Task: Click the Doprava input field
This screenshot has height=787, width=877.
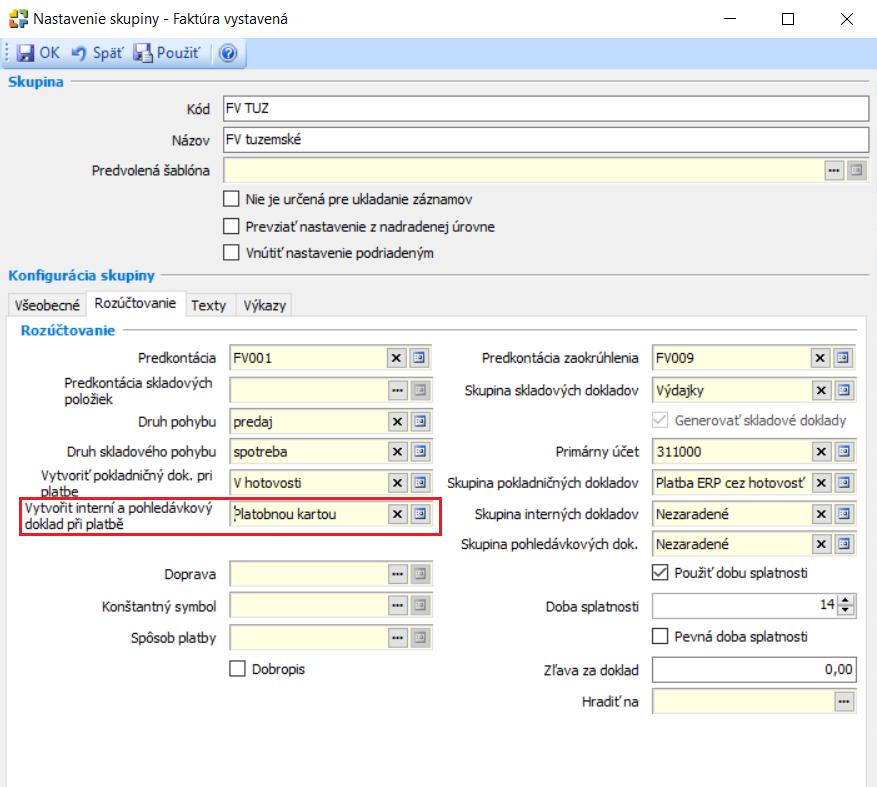Action: 308,574
